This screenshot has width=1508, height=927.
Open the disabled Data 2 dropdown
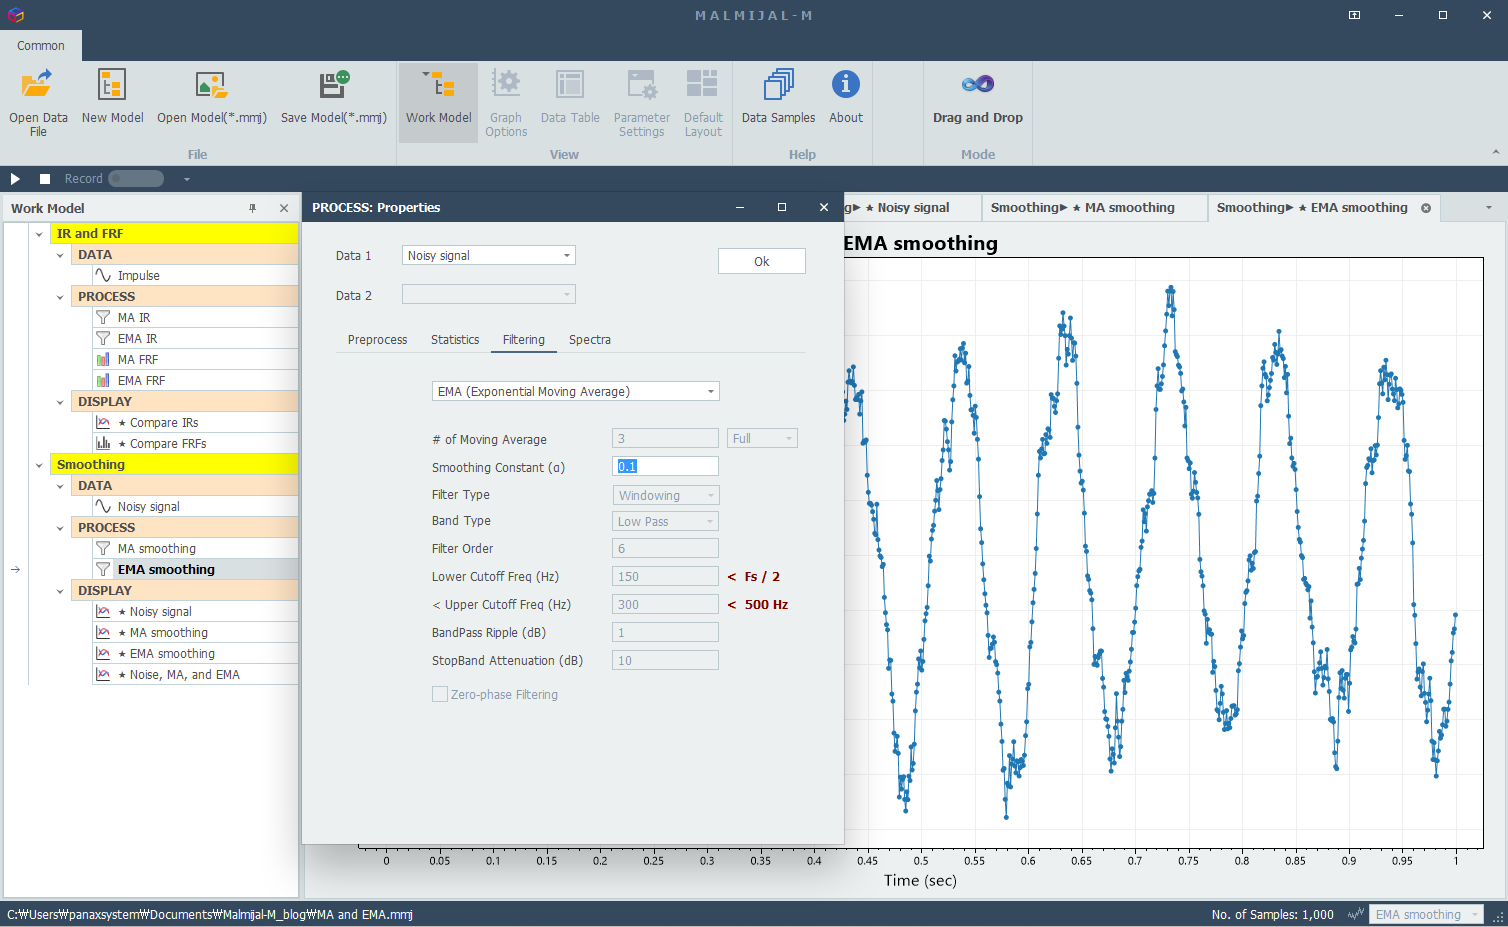(488, 294)
